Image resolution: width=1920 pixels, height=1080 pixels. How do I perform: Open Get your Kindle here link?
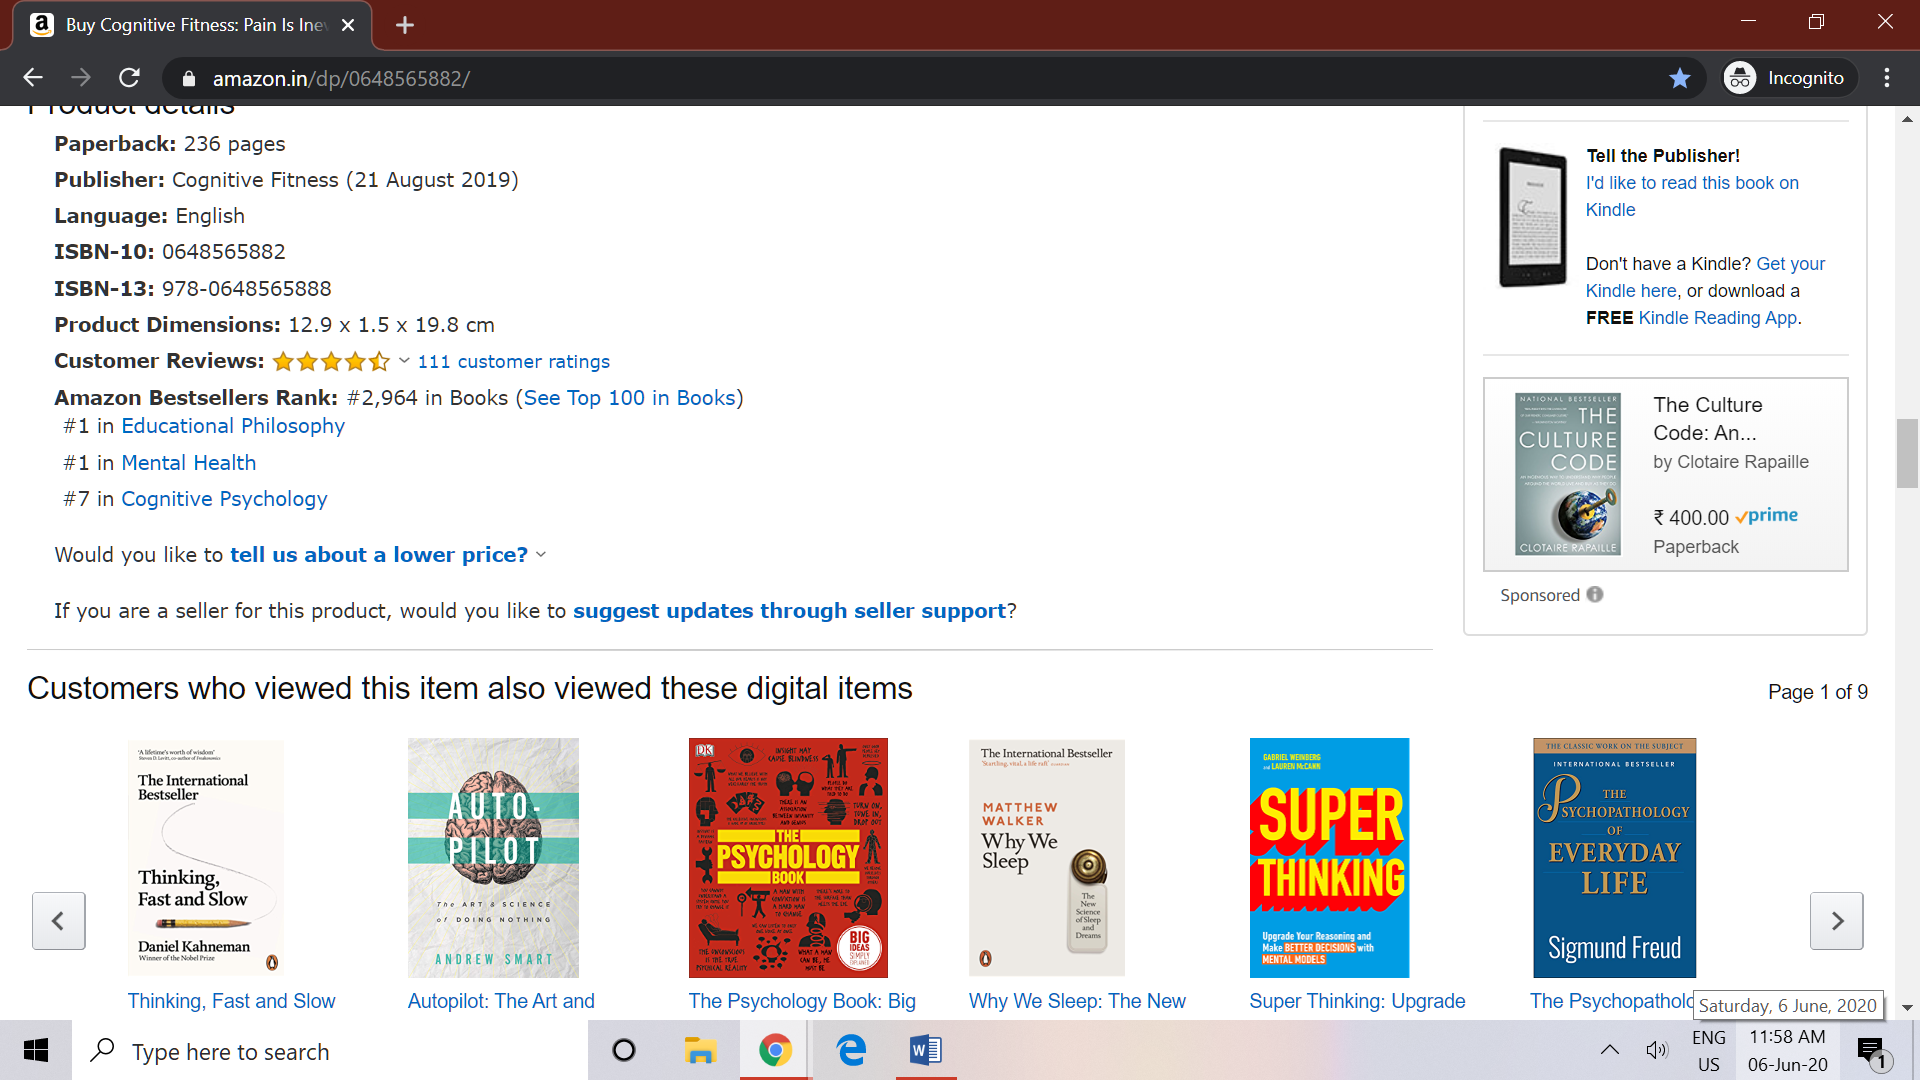[1705, 277]
